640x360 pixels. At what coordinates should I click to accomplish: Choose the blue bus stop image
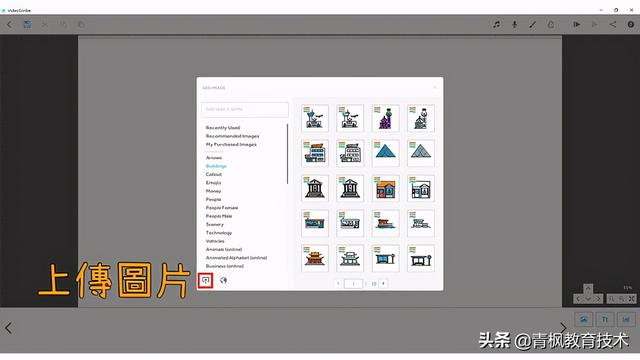pos(385,258)
